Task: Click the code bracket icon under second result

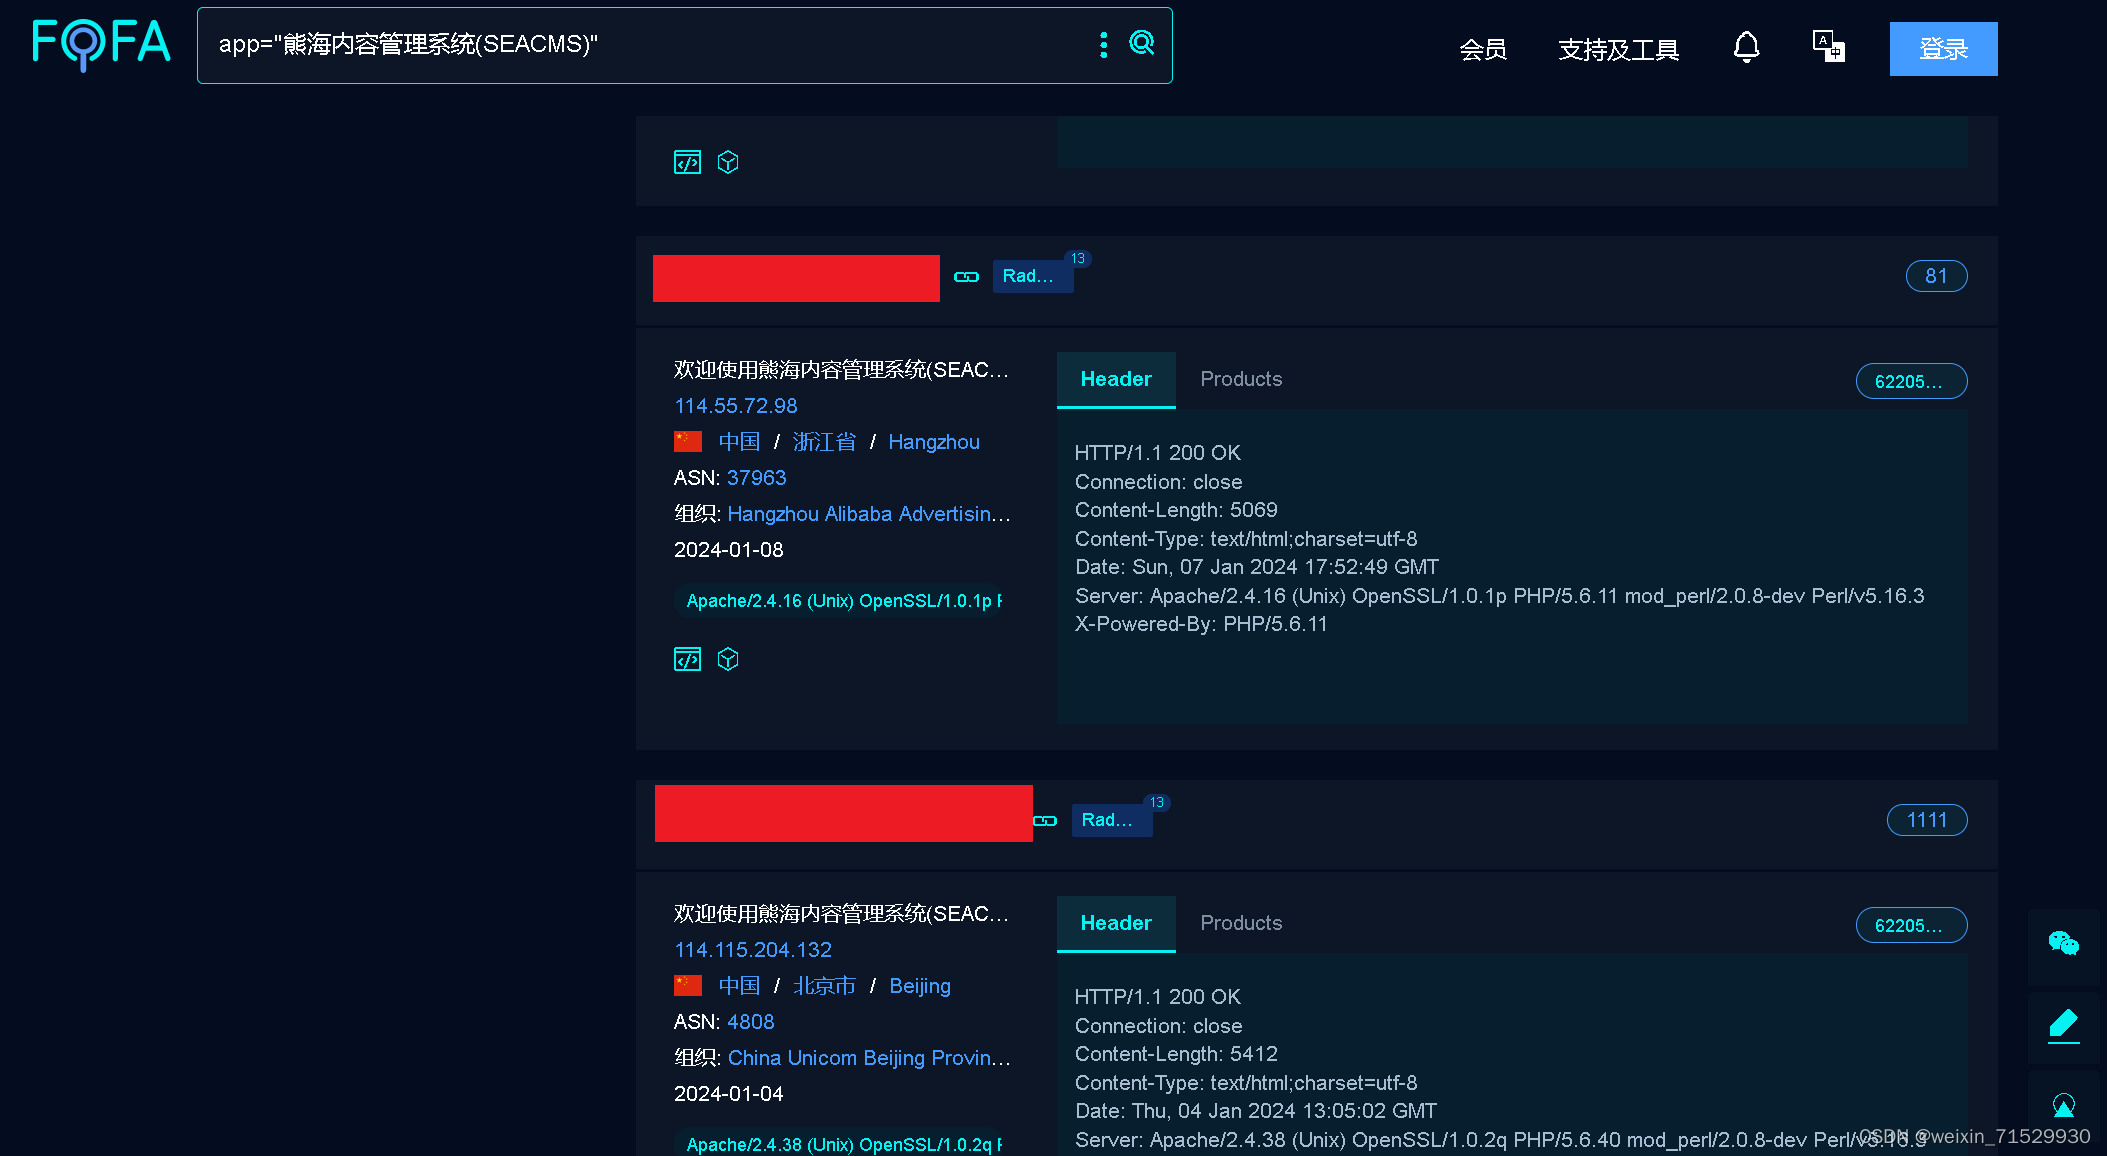Action: pyautogui.click(x=688, y=659)
